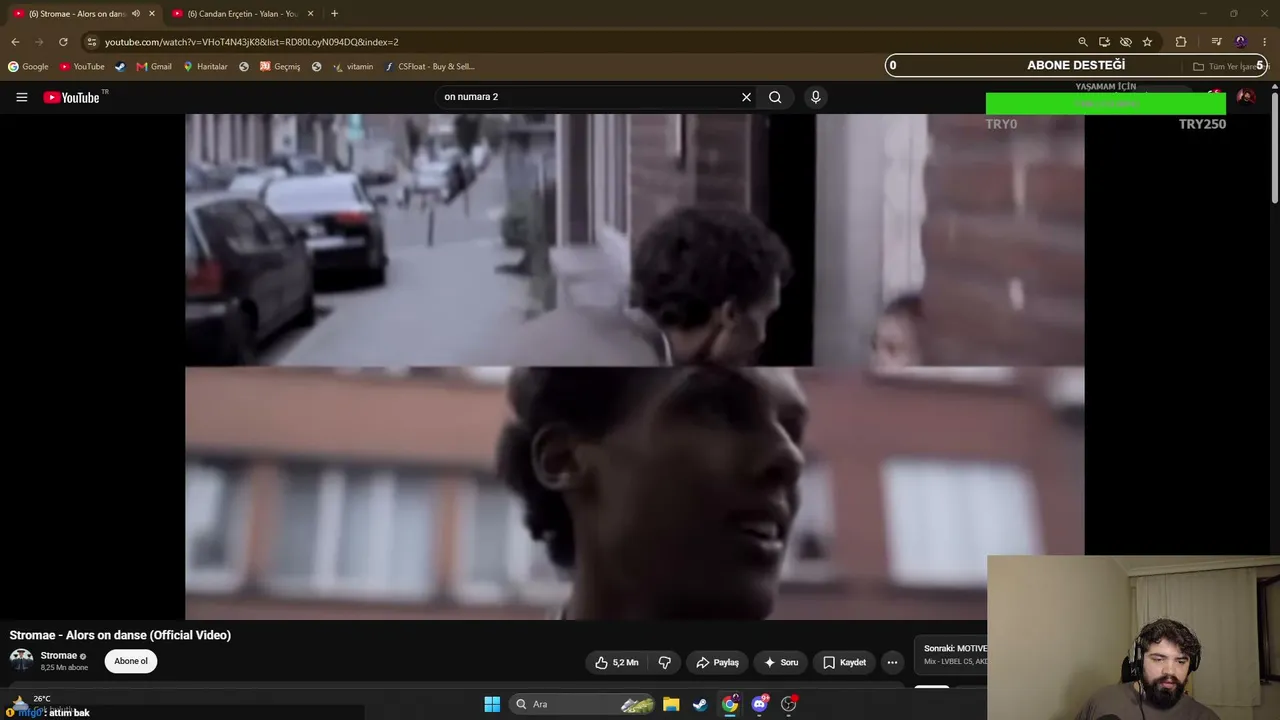The width and height of the screenshot is (1280, 720).
Task: Open the Stromae channel name link
Action: tap(59, 656)
